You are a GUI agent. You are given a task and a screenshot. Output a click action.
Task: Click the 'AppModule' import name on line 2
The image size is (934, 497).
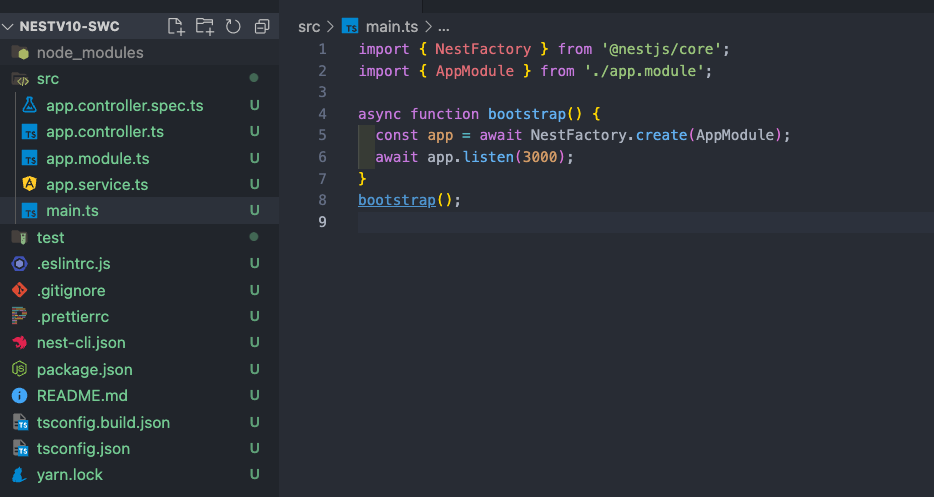[x=475, y=71]
